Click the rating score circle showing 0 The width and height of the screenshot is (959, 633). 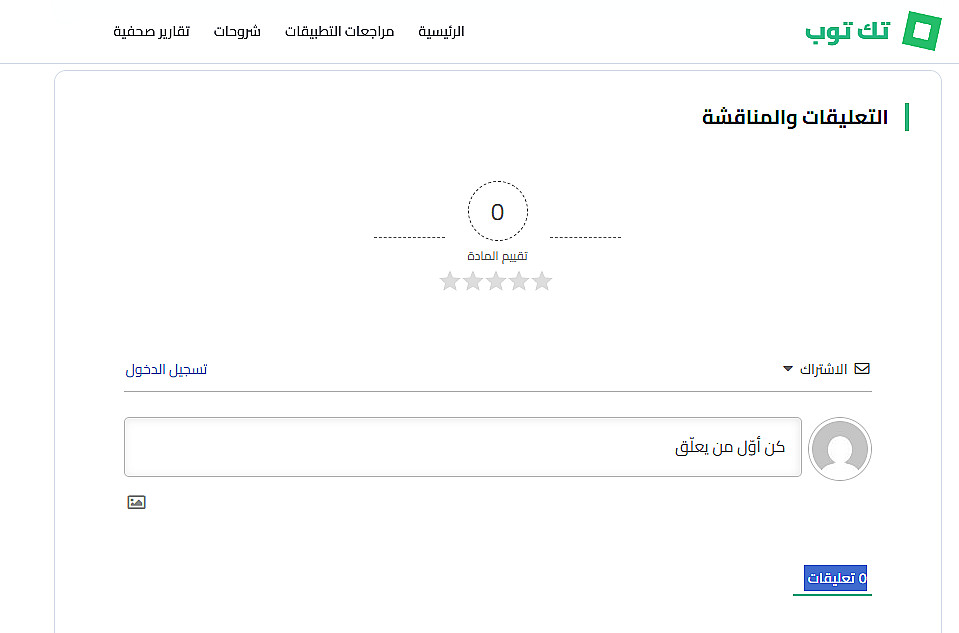click(x=498, y=212)
